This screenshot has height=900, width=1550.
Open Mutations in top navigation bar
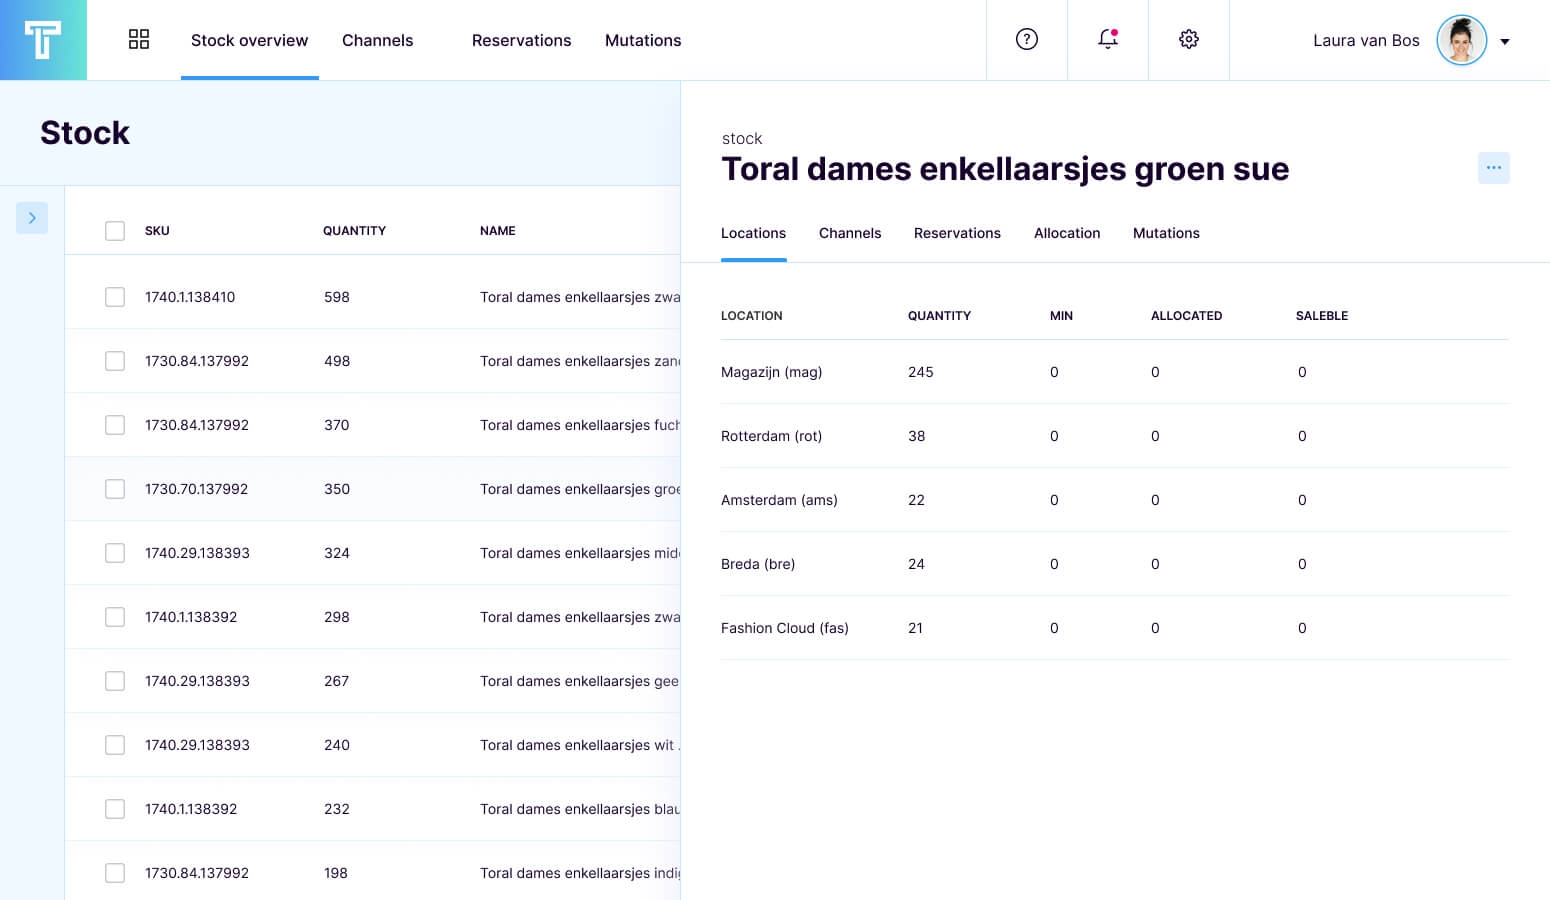[643, 40]
